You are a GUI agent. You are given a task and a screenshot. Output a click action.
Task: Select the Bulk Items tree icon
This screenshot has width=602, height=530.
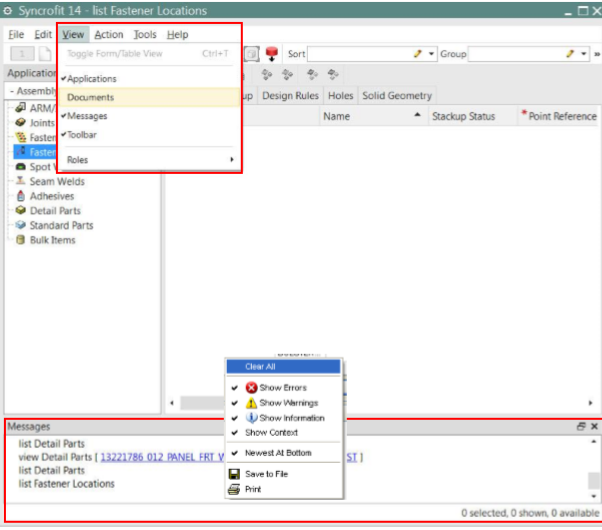20,240
